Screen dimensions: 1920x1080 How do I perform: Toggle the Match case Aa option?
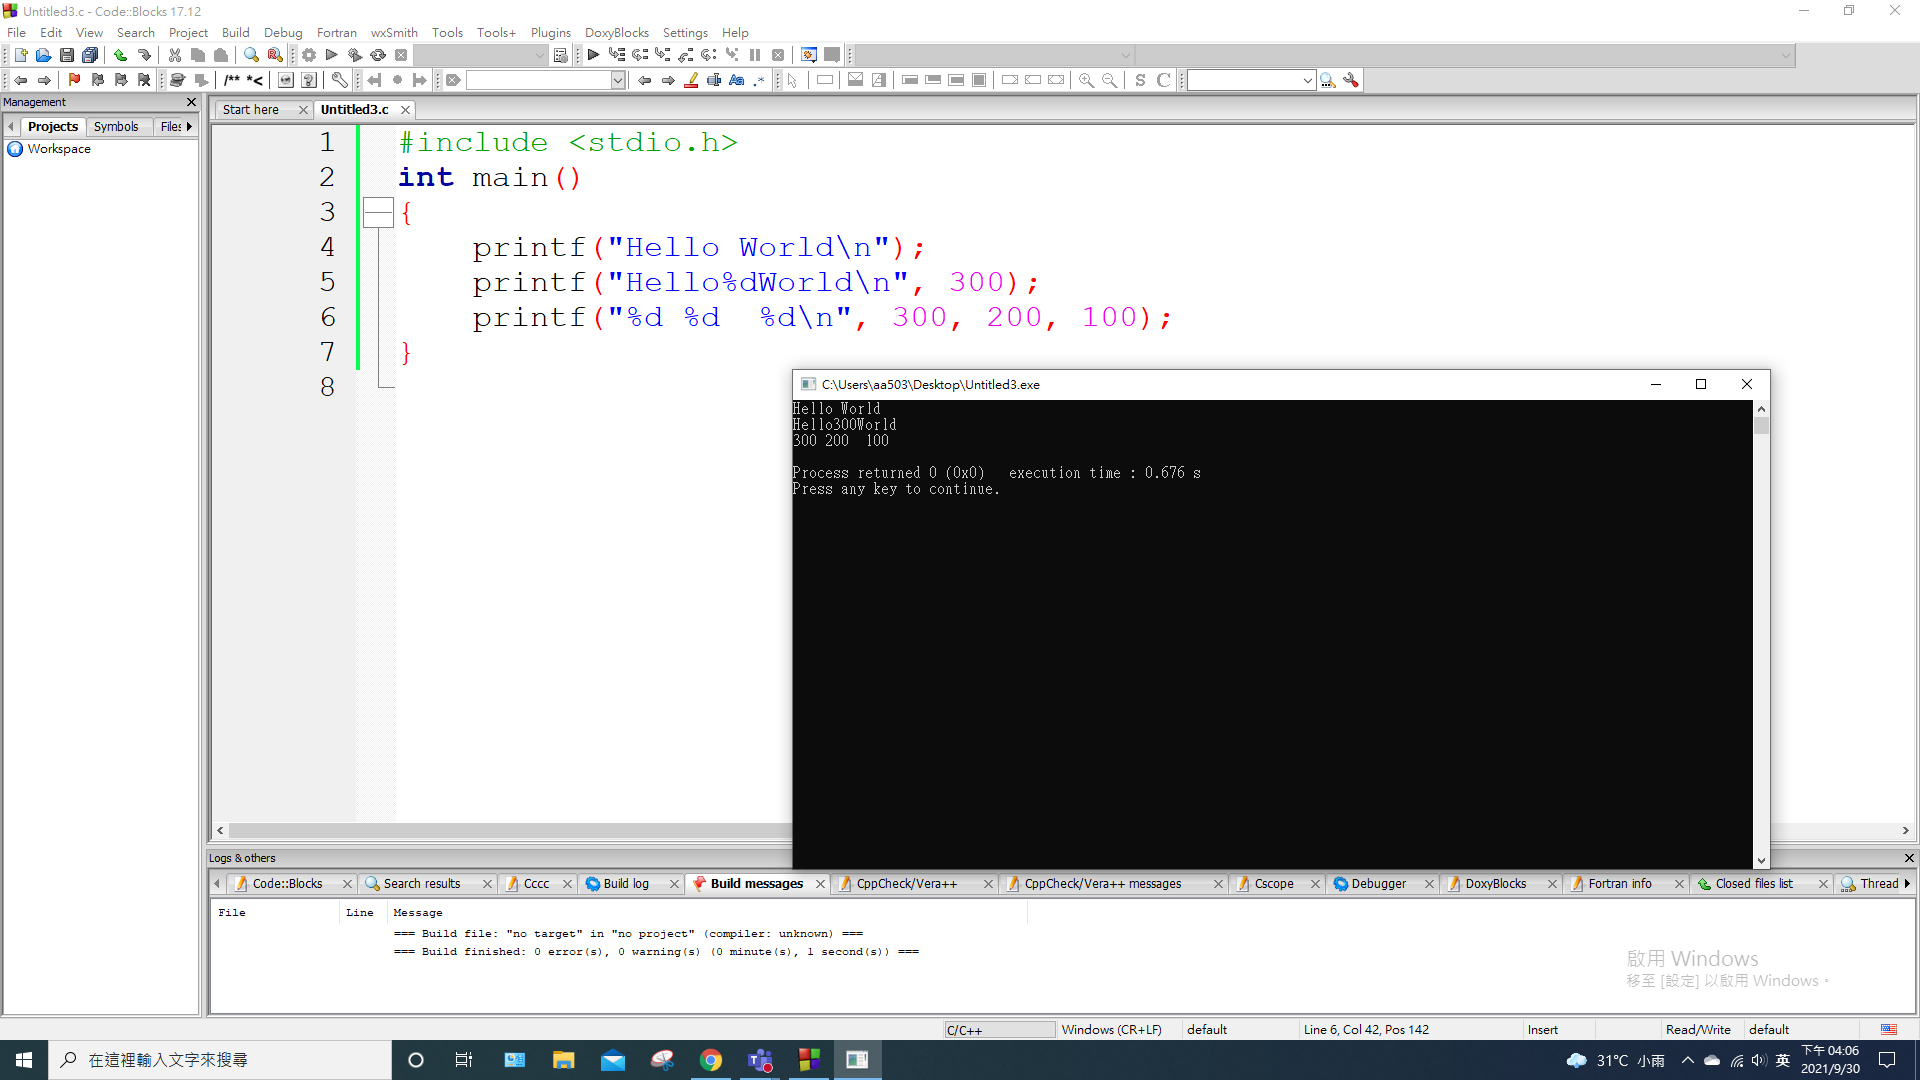coord(737,80)
